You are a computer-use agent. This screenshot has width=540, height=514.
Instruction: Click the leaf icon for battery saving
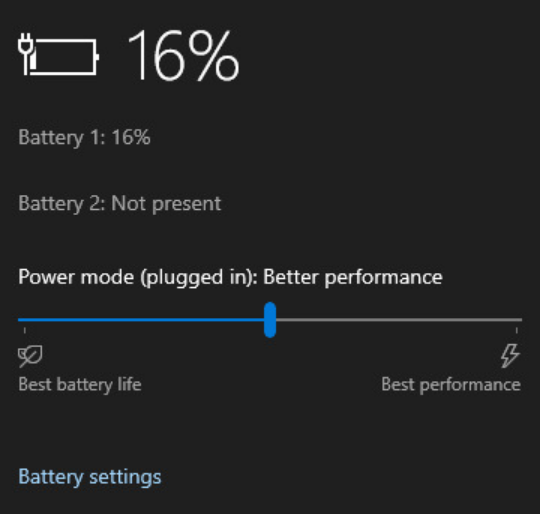(x=30, y=356)
